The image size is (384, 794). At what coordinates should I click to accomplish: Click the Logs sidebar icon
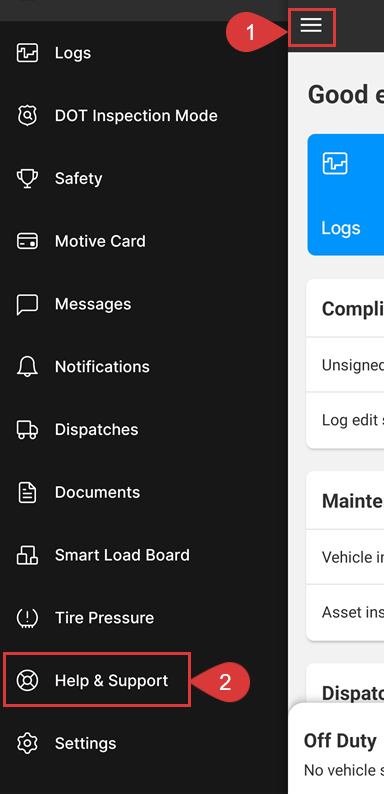pos(27,53)
